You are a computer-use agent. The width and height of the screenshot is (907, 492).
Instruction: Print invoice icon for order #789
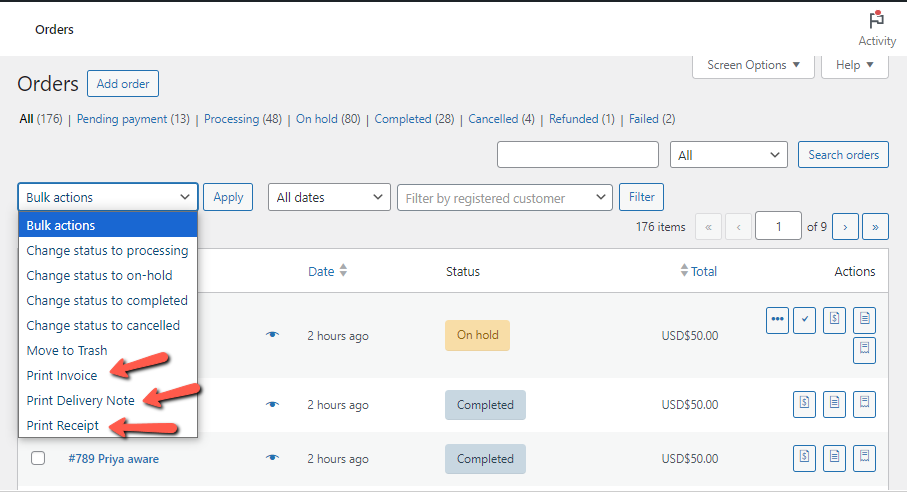(806, 458)
